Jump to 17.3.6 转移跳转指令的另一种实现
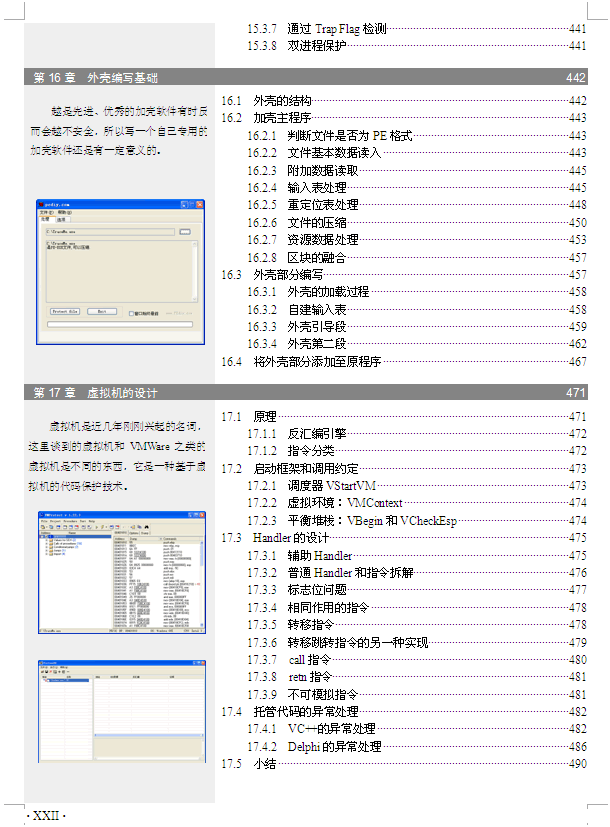The height and width of the screenshot is (827, 610). click(417, 642)
